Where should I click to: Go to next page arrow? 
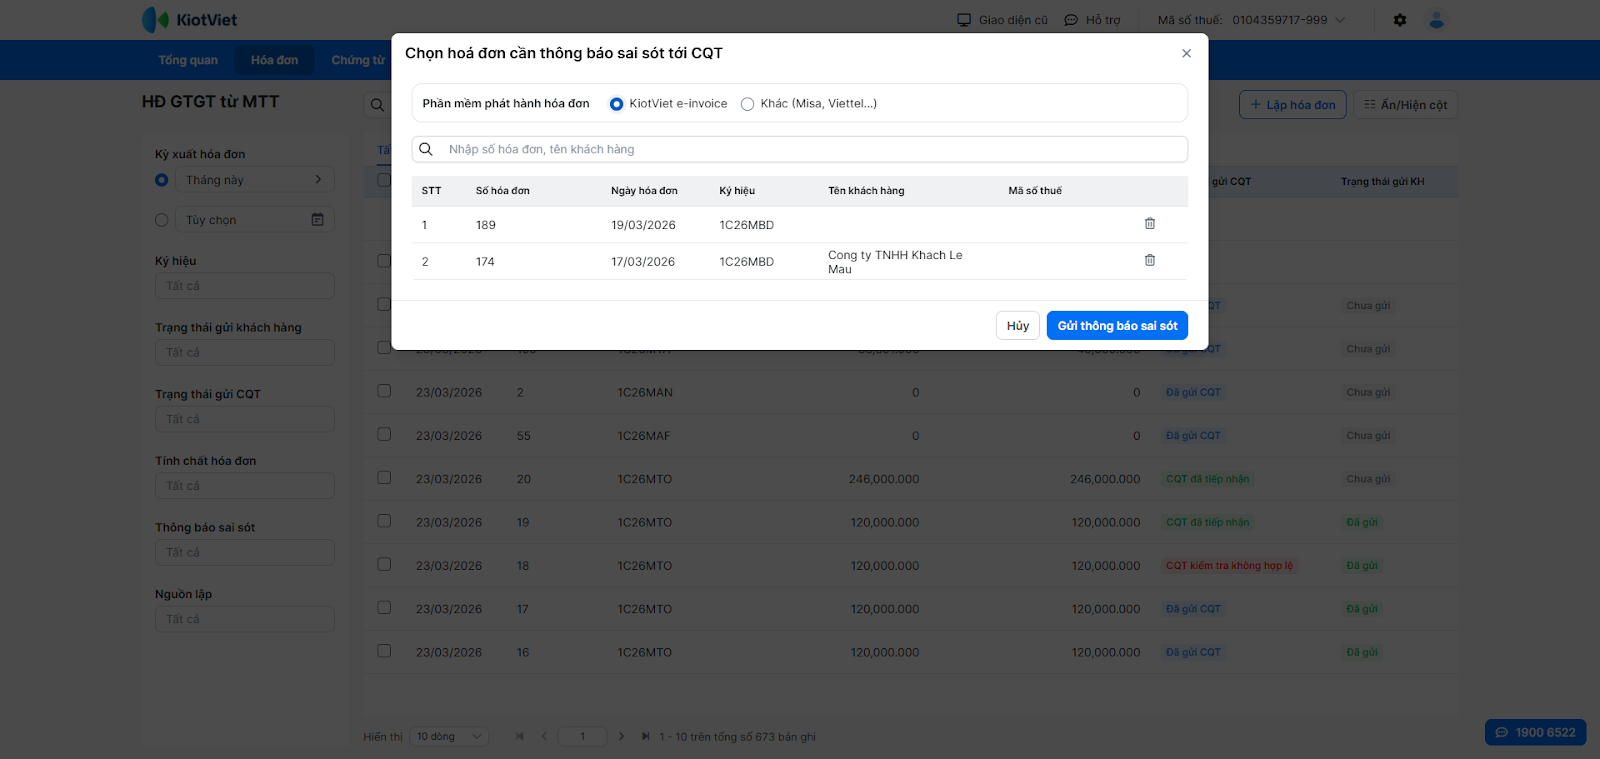click(621, 737)
